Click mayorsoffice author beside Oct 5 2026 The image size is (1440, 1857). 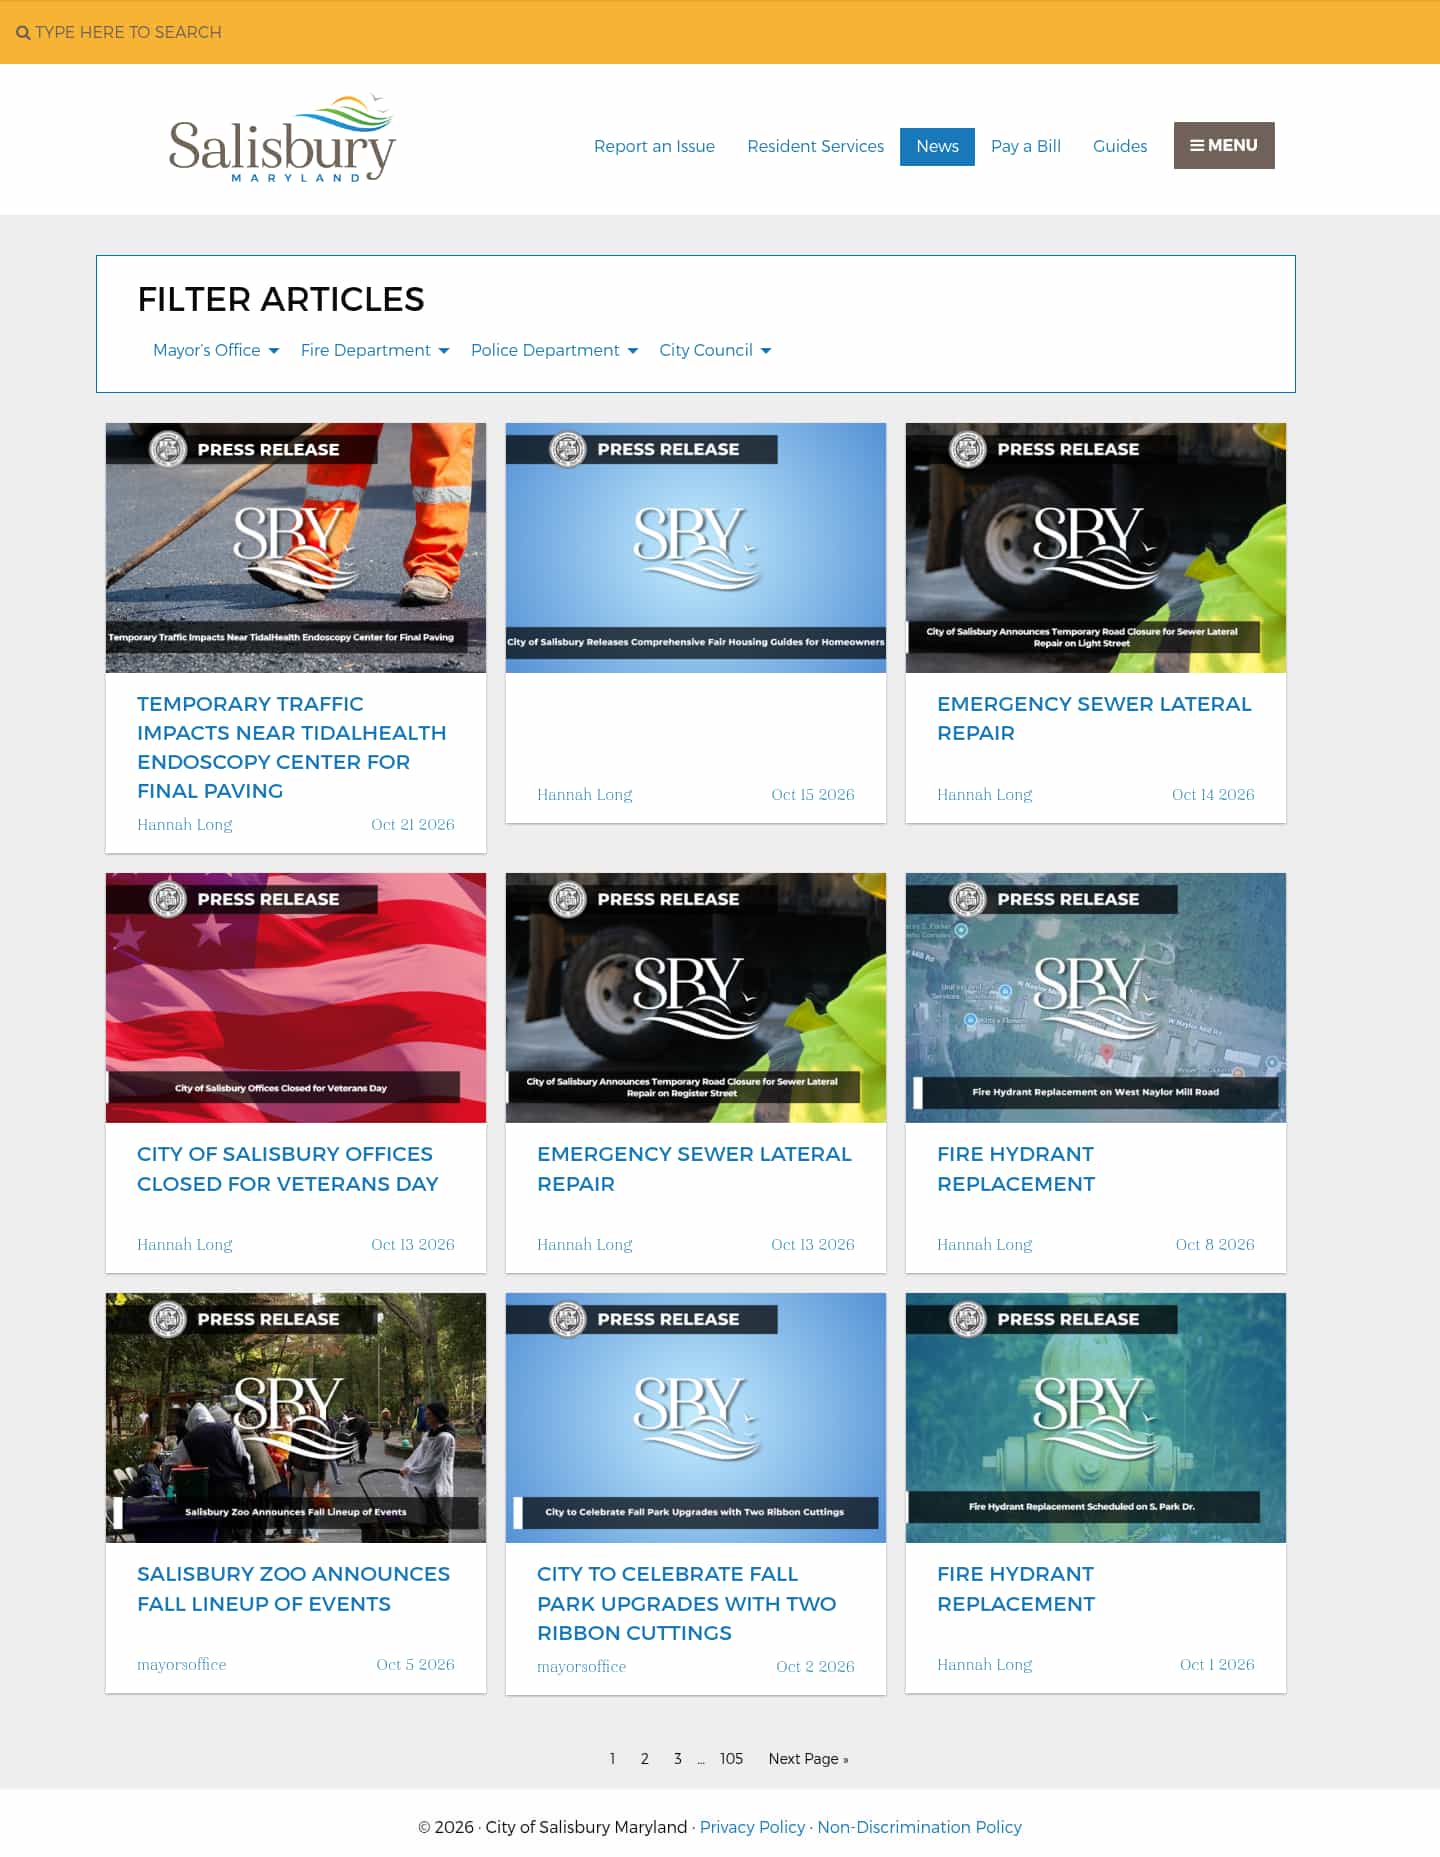(x=182, y=1664)
